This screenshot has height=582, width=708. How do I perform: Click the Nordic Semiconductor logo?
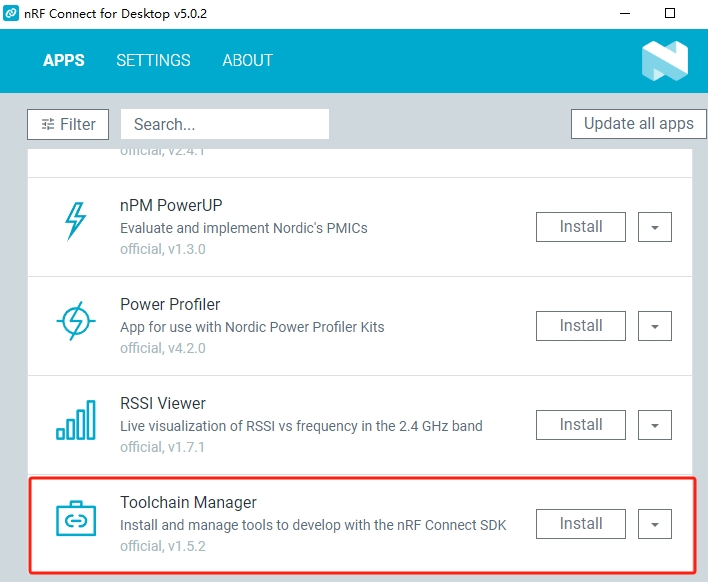click(665, 61)
